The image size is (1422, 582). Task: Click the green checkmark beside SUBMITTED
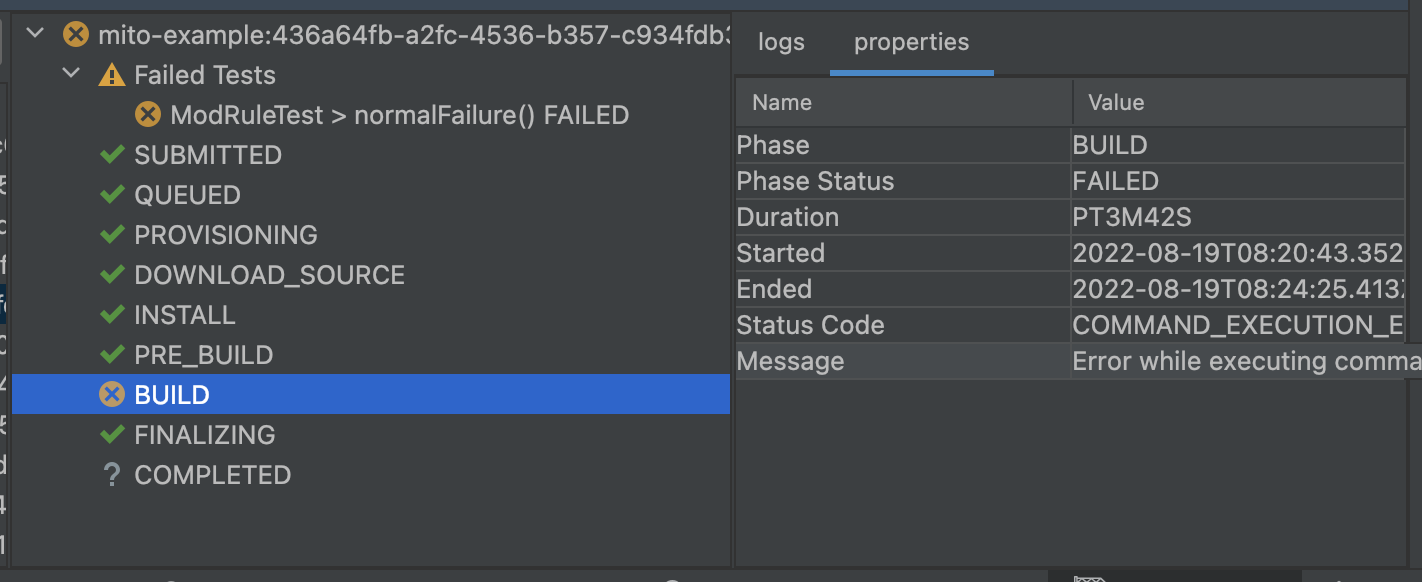pos(112,155)
